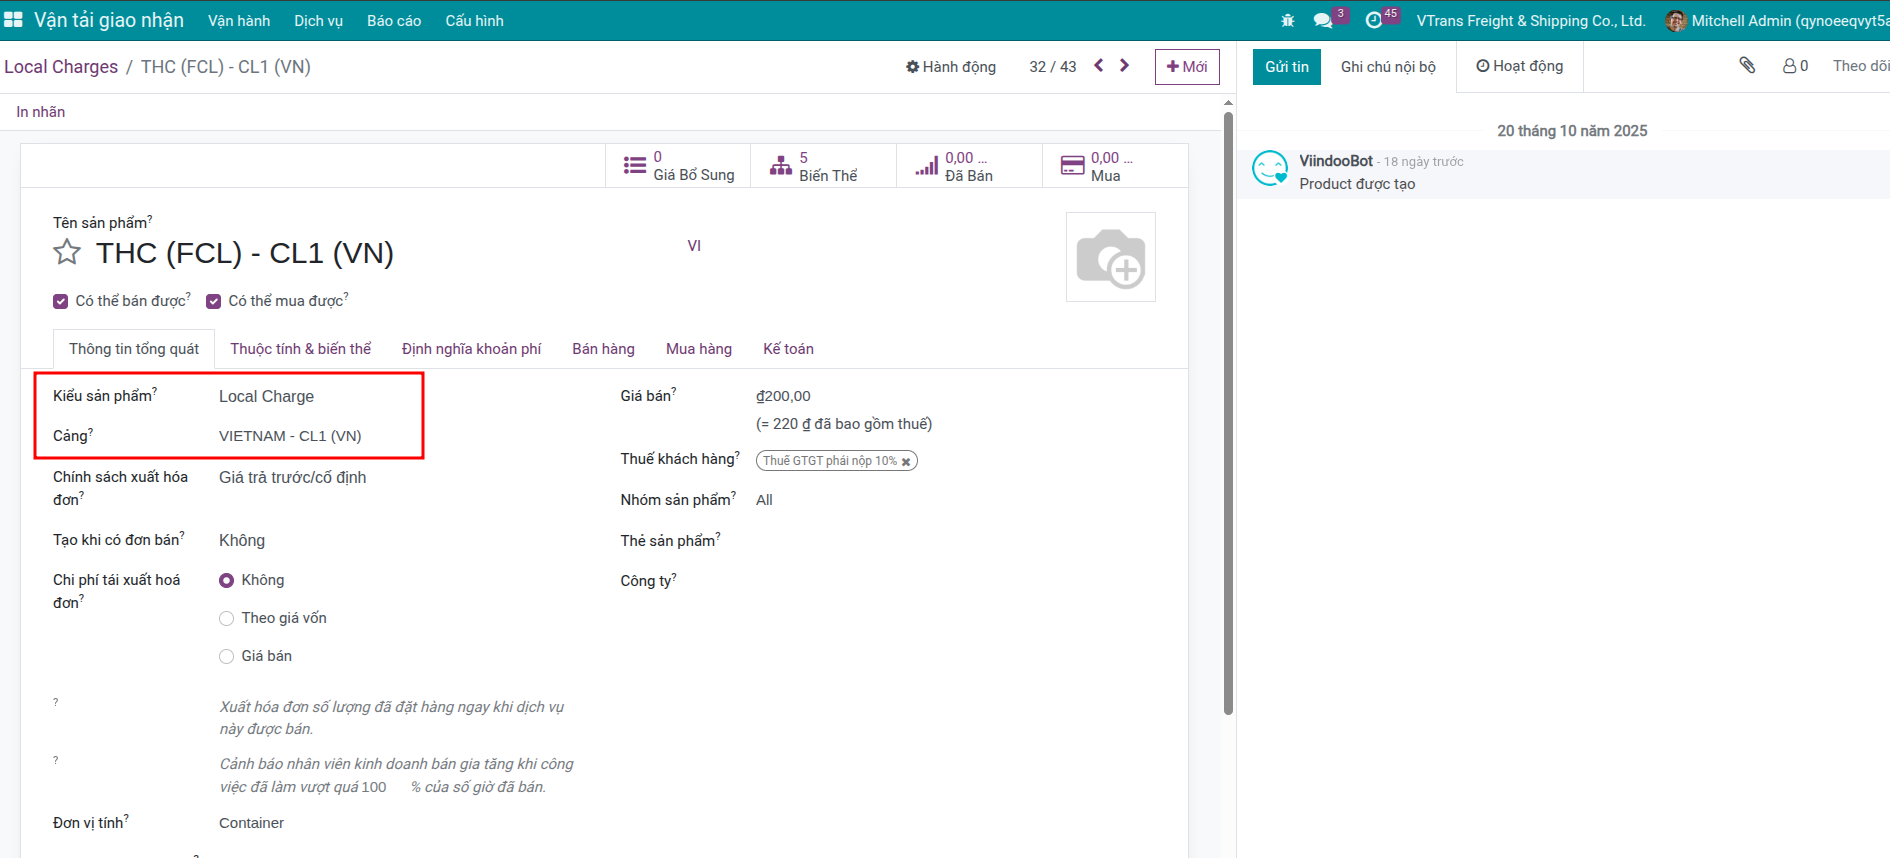Click the paperclip attachment icon
The image size is (1890, 858).
tap(1747, 66)
